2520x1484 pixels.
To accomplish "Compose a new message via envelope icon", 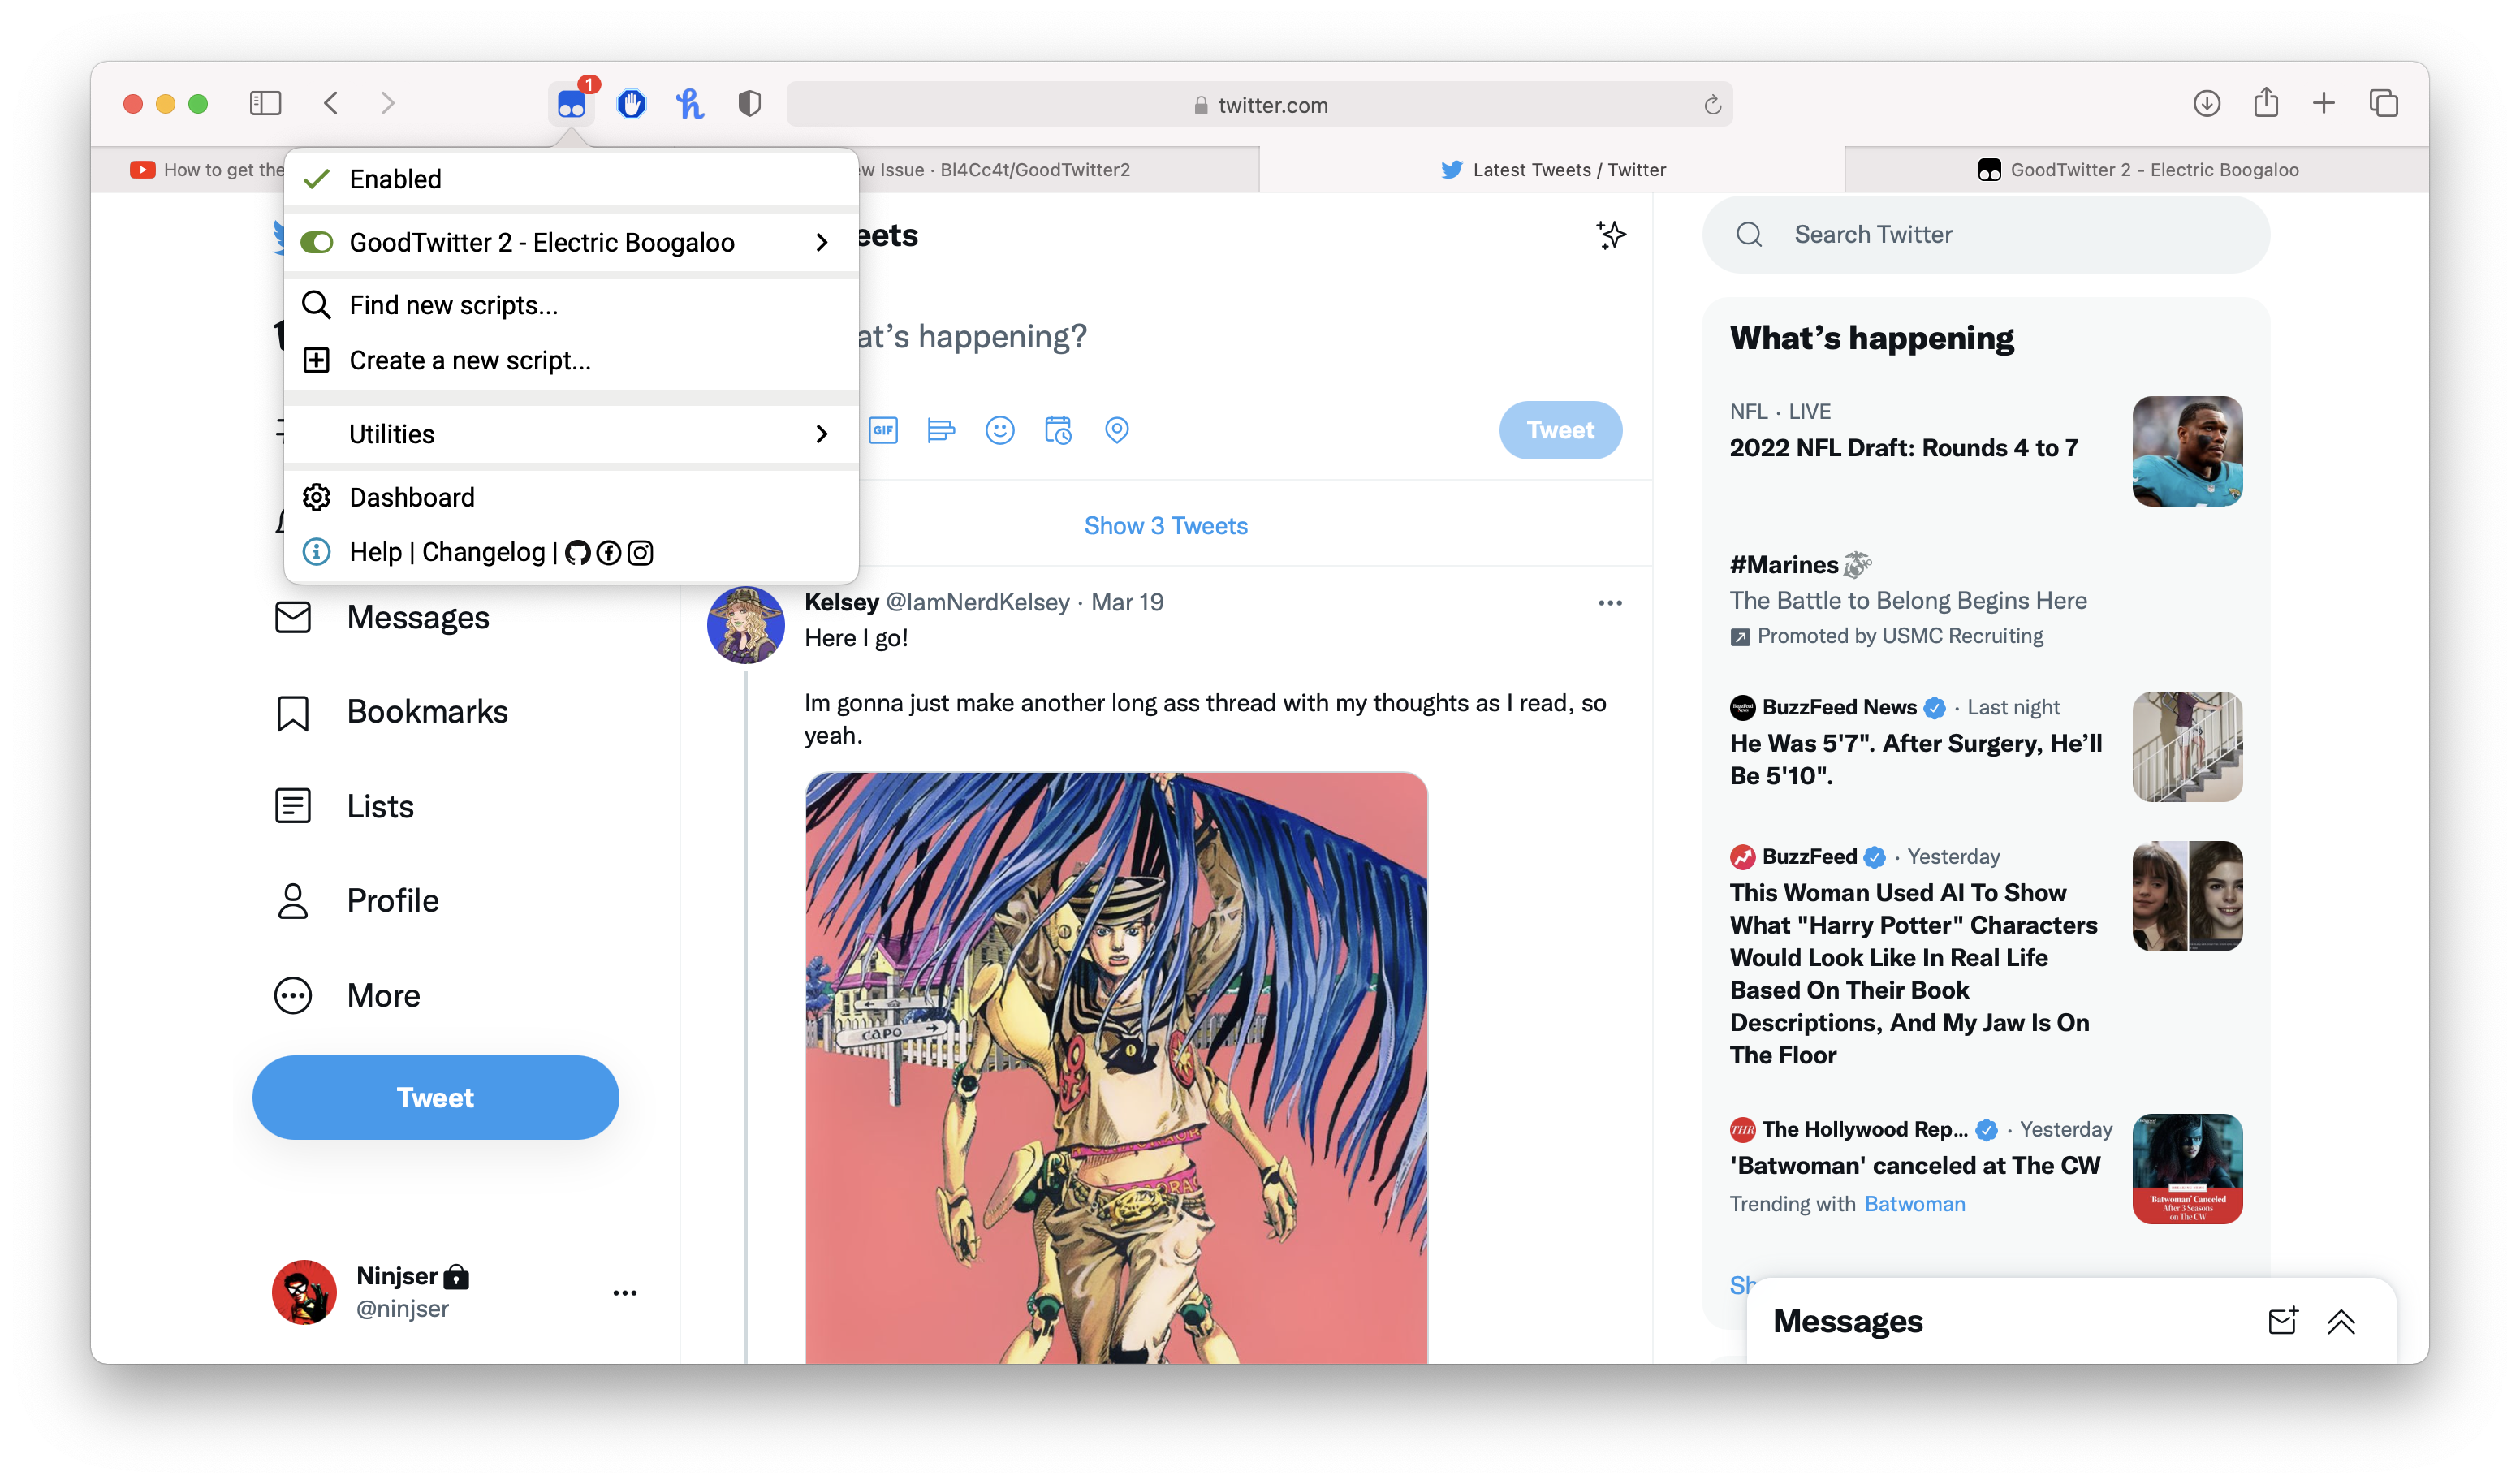I will click(x=2282, y=1321).
